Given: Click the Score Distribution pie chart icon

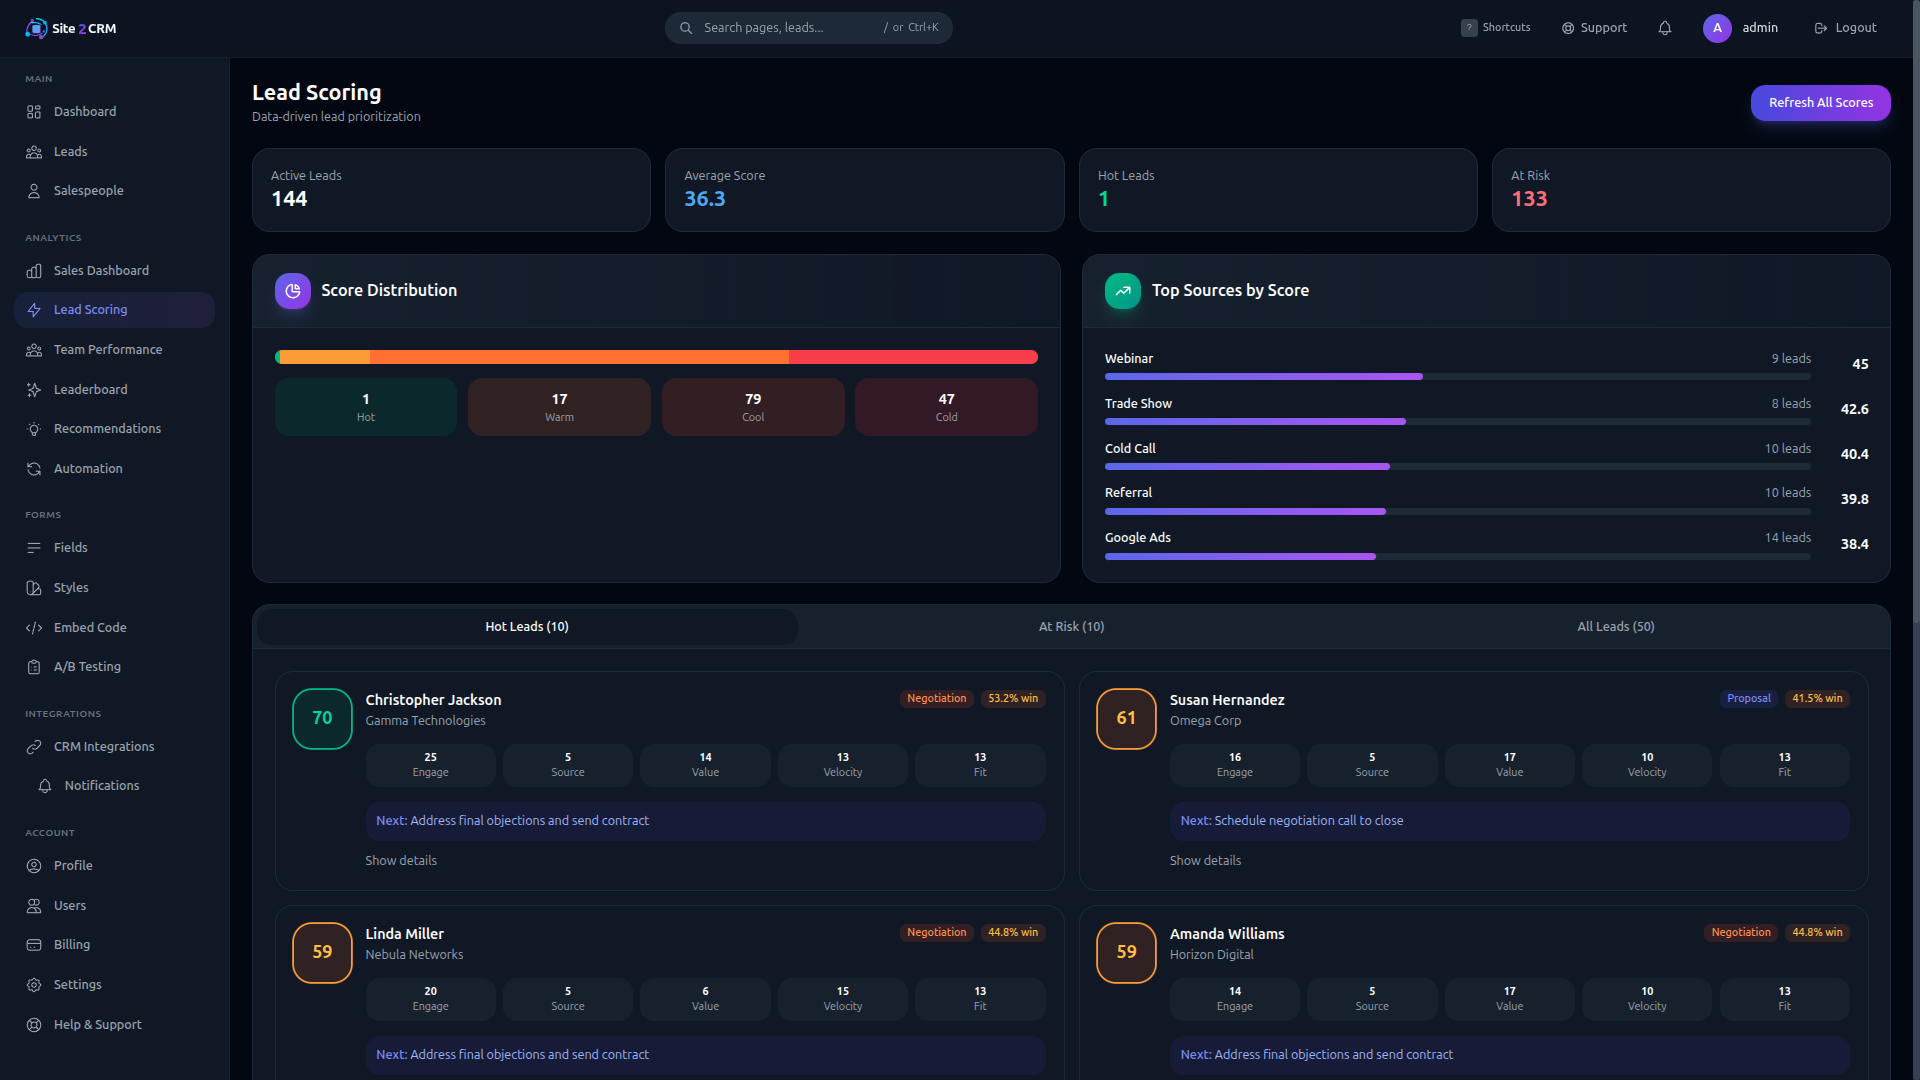Looking at the screenshot, I should [293, 291].
